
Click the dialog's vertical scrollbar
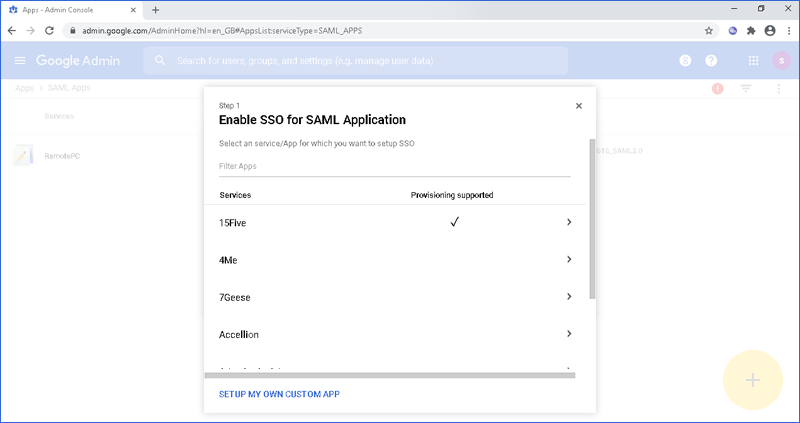click(x=592, y=220)
